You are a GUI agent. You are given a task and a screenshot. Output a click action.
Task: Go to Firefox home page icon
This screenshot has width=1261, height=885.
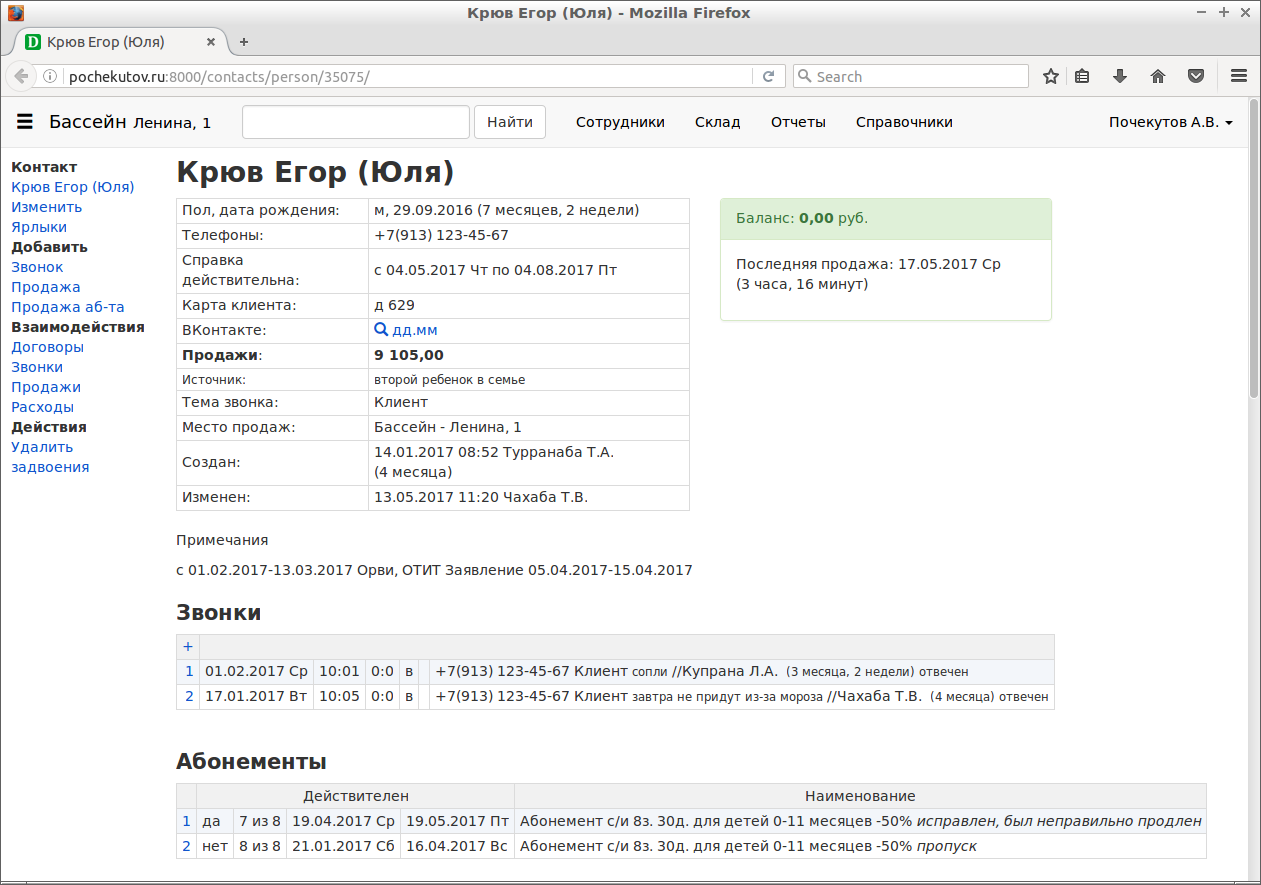tap(1158, 76)
